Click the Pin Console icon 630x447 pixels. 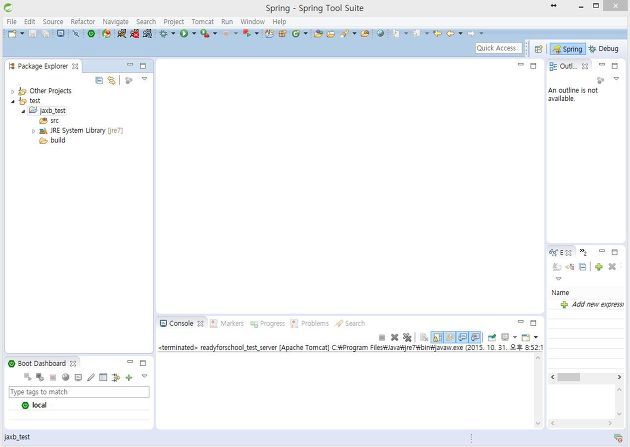[x=492, y=338]
